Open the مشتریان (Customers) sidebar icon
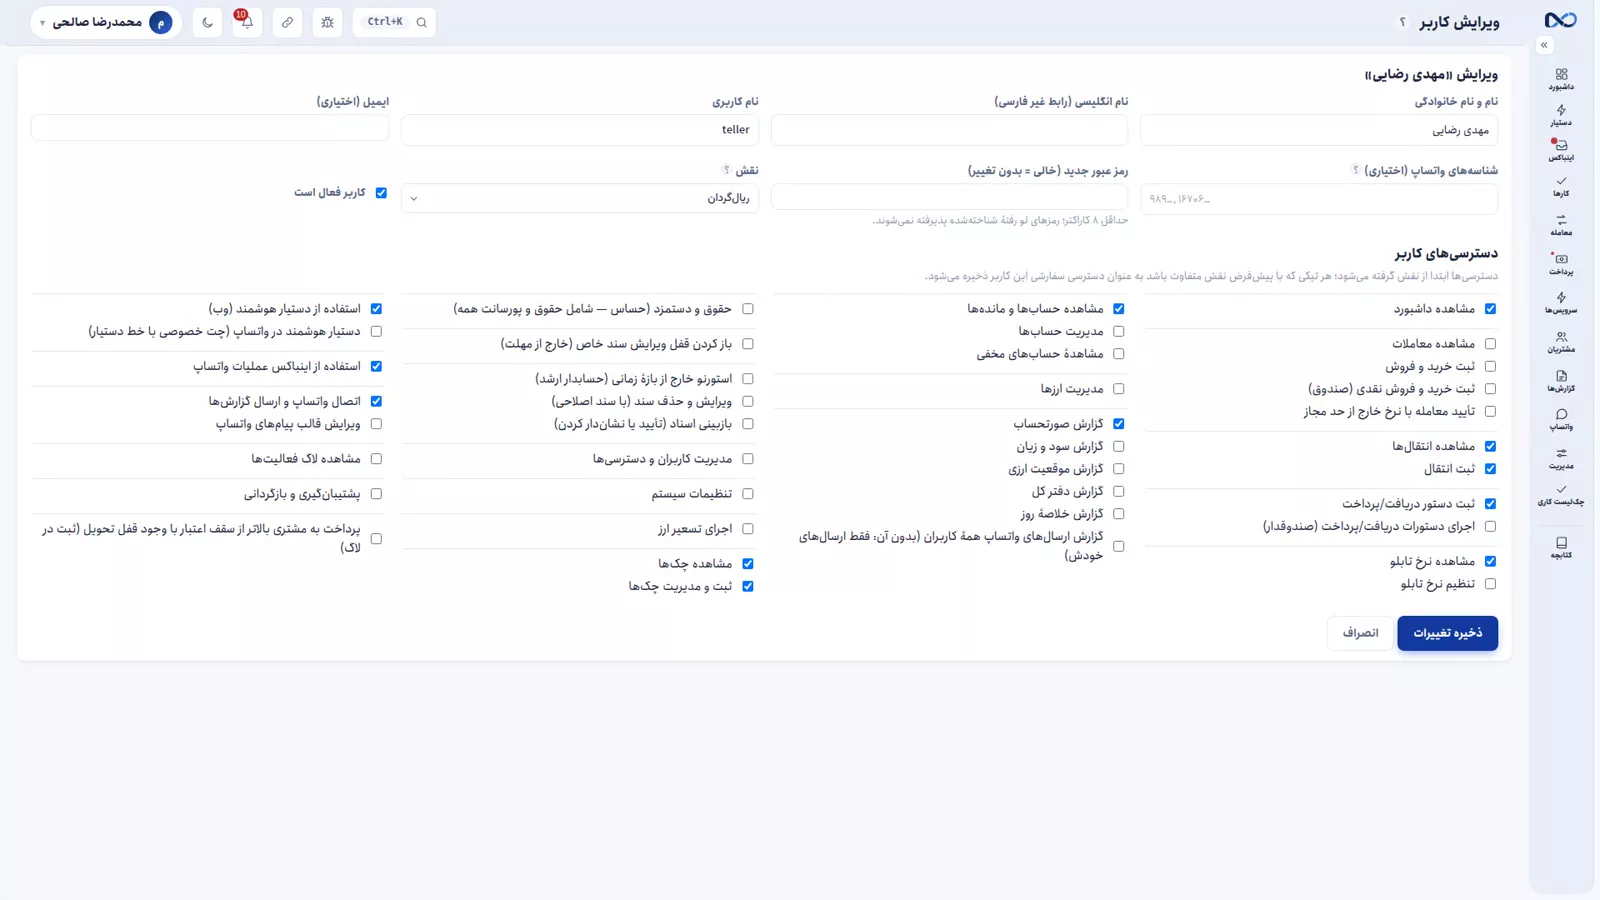Image resolution: width=1600 pixels, height=900 pixels. pyautogui.click(x=1561, y=342)
